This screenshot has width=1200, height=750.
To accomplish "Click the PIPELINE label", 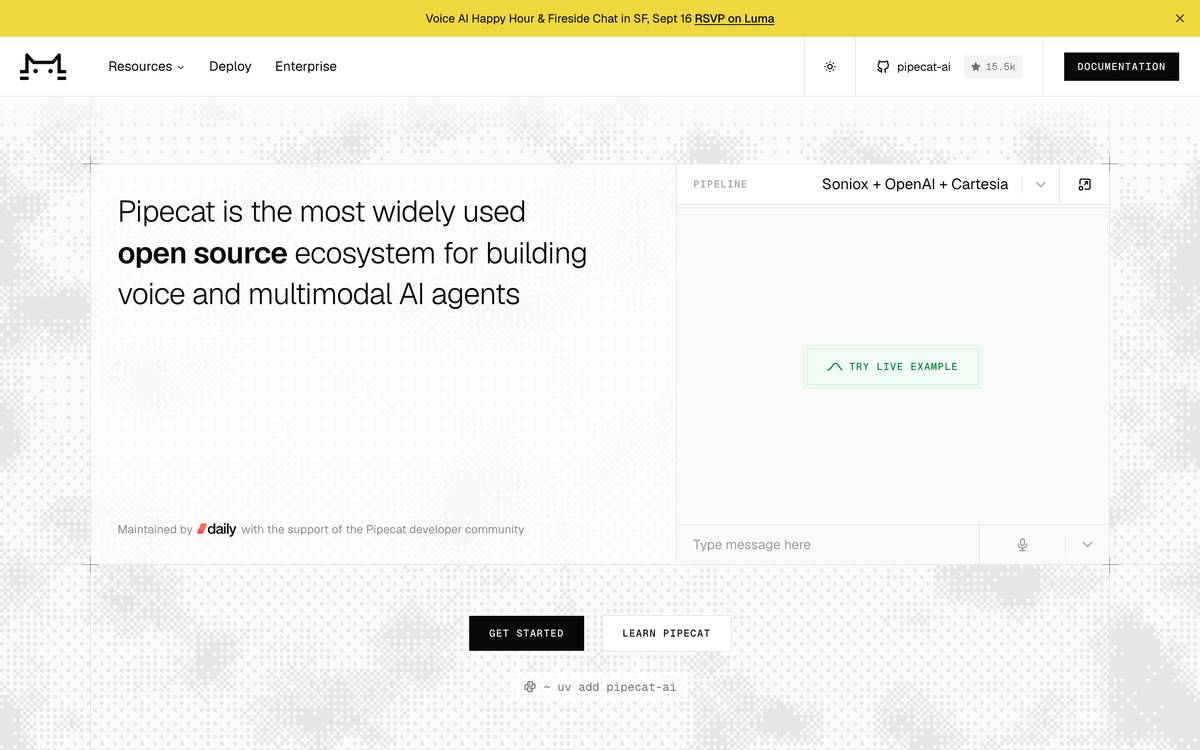I will [x=720, y=184].
